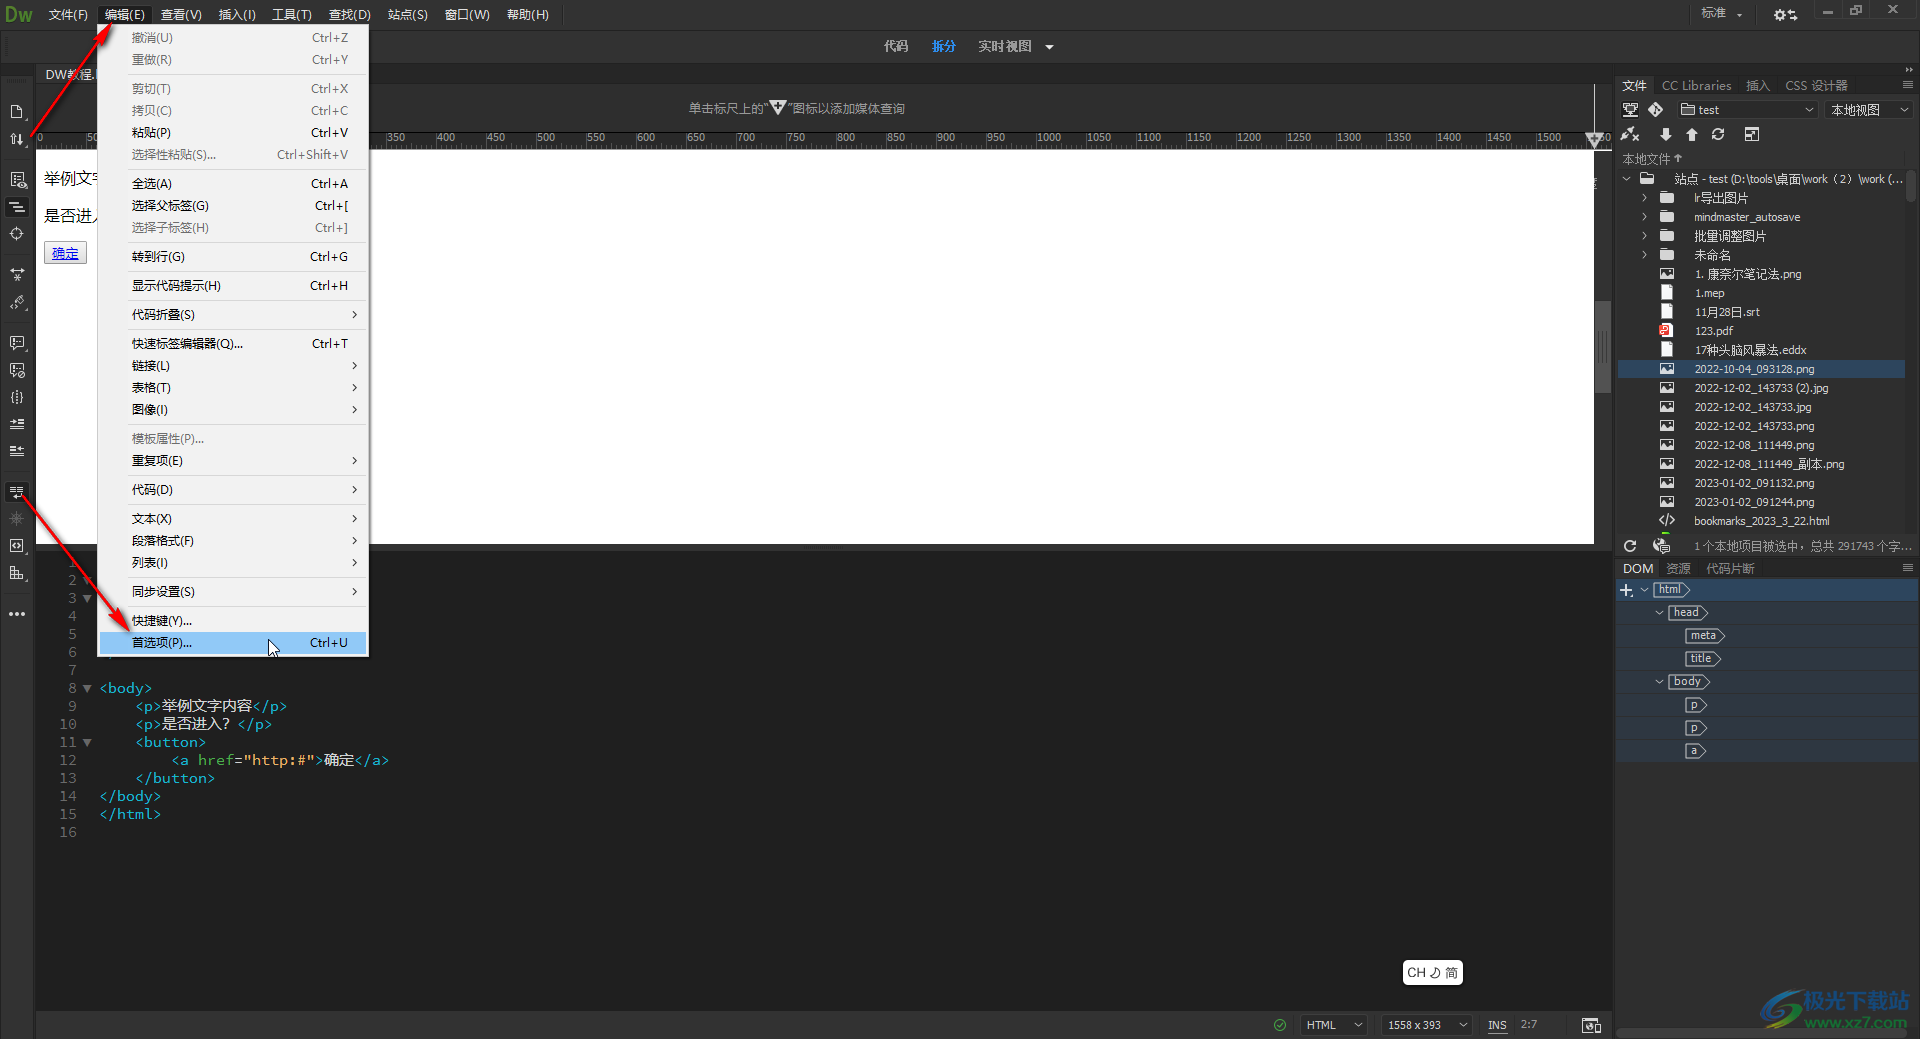Click the Remove Comment icon
This screenshot has width=1920, height=1039.
[17, 370]
